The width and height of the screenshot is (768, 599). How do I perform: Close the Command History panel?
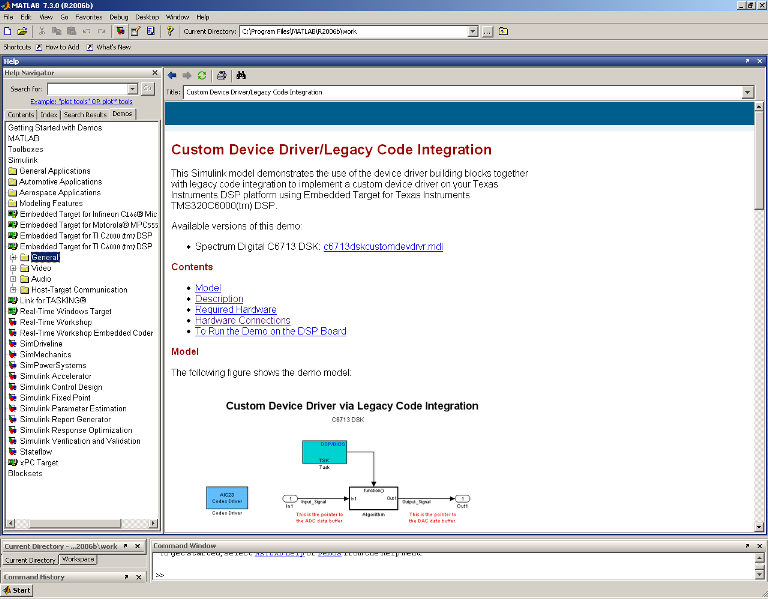click(x=138, y=577)
